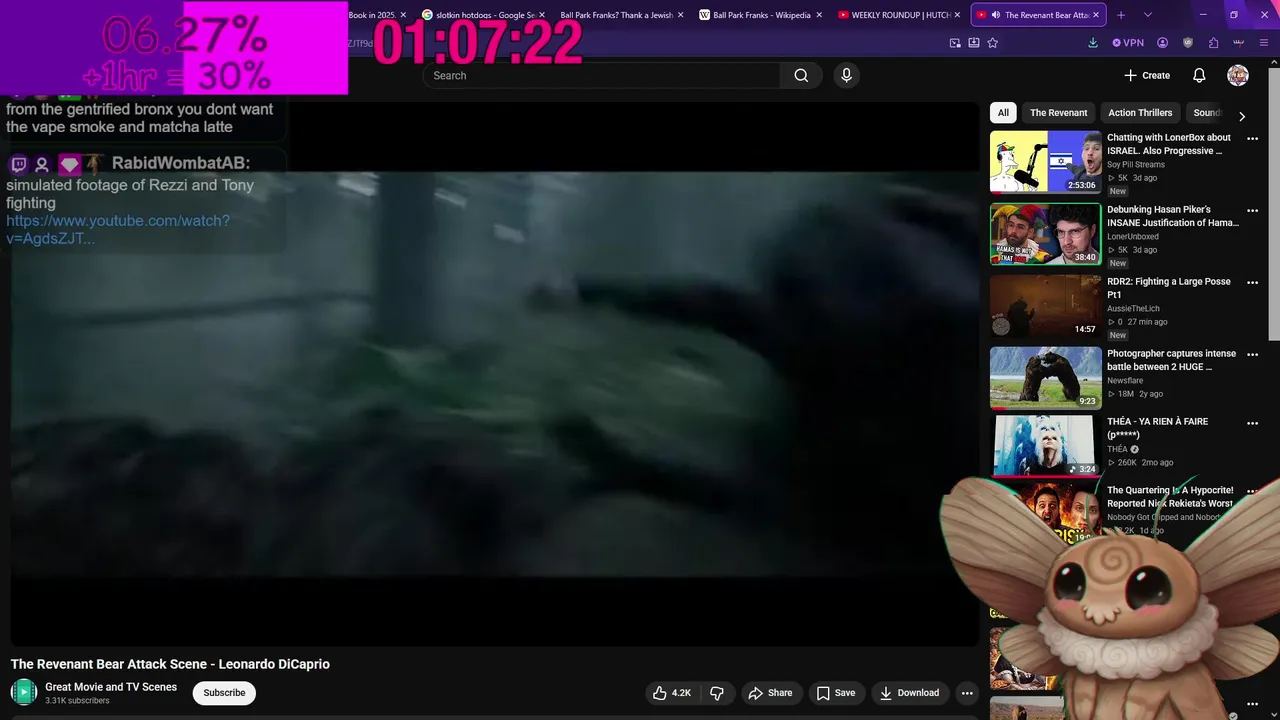1280x720 pixels.
Task: Close the Ball Park Franks Wikipedia tab
Action: click(x=819, y=15)
